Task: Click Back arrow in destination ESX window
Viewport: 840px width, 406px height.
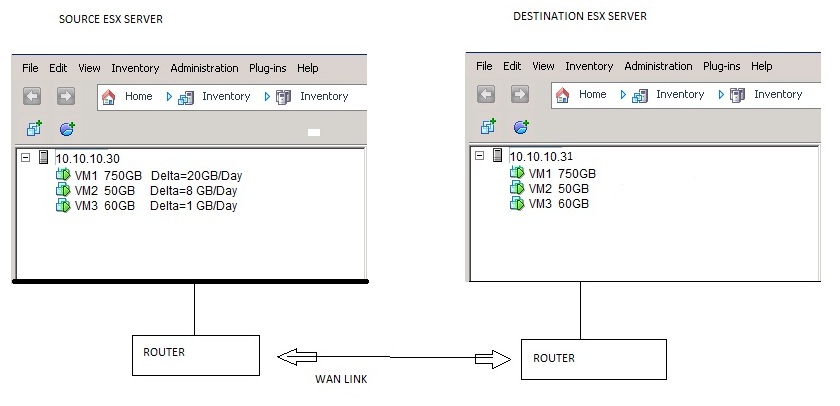Action: point(486,94)
